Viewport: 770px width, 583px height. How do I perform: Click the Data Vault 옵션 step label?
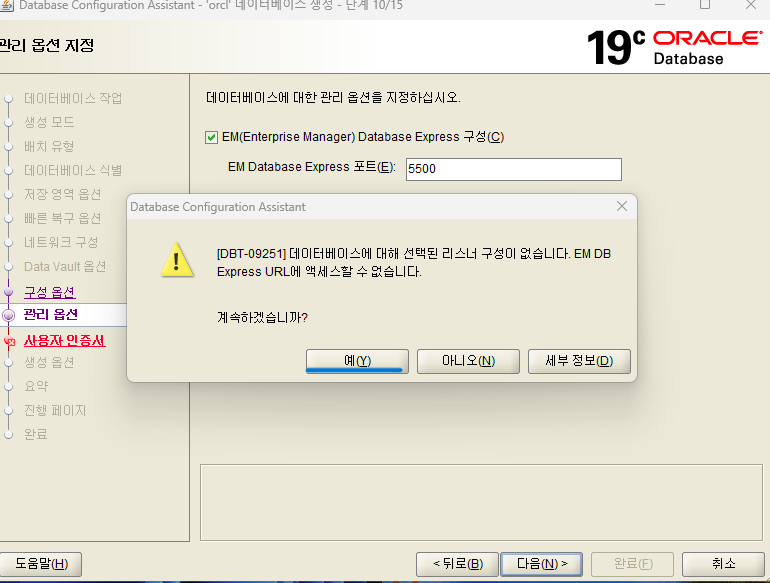tap(65, 266)
